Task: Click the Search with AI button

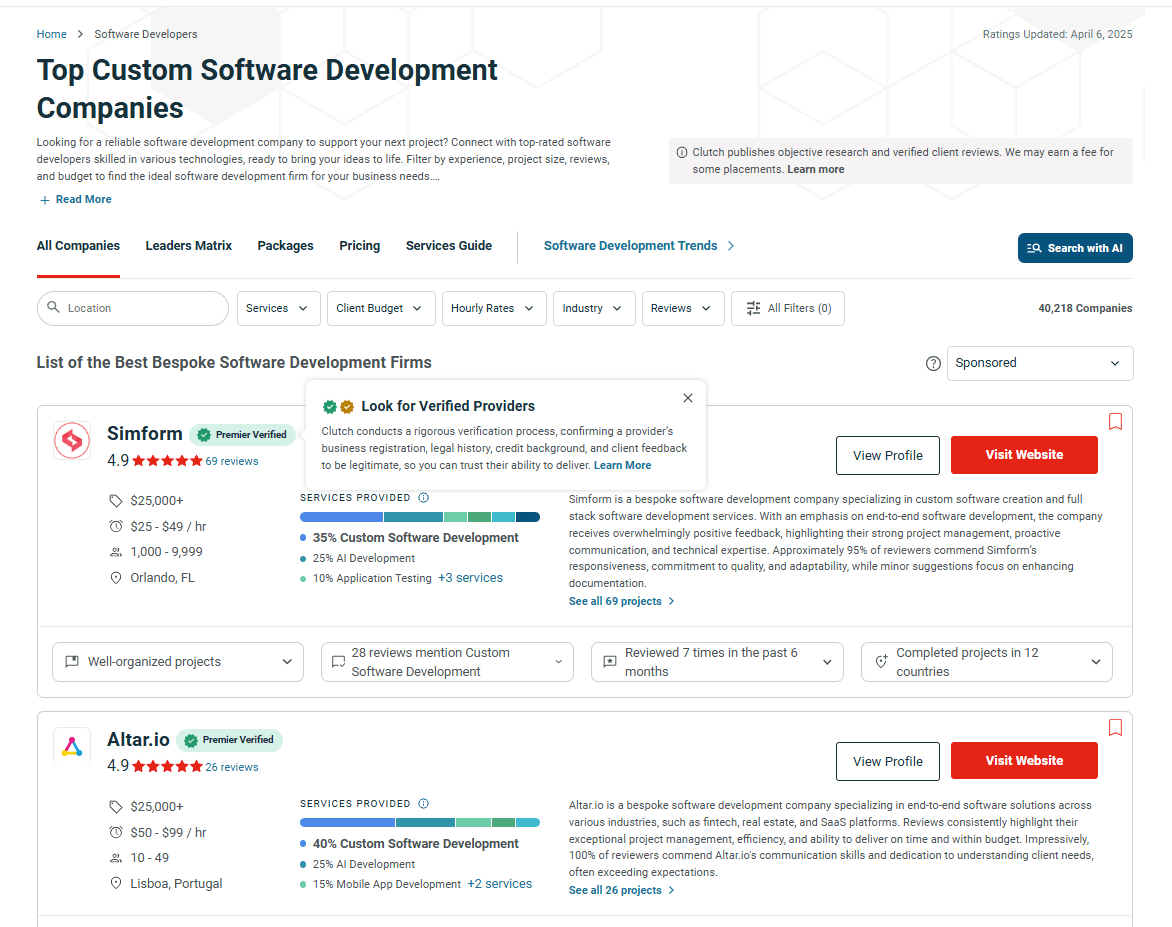Action: point(1075,248)
